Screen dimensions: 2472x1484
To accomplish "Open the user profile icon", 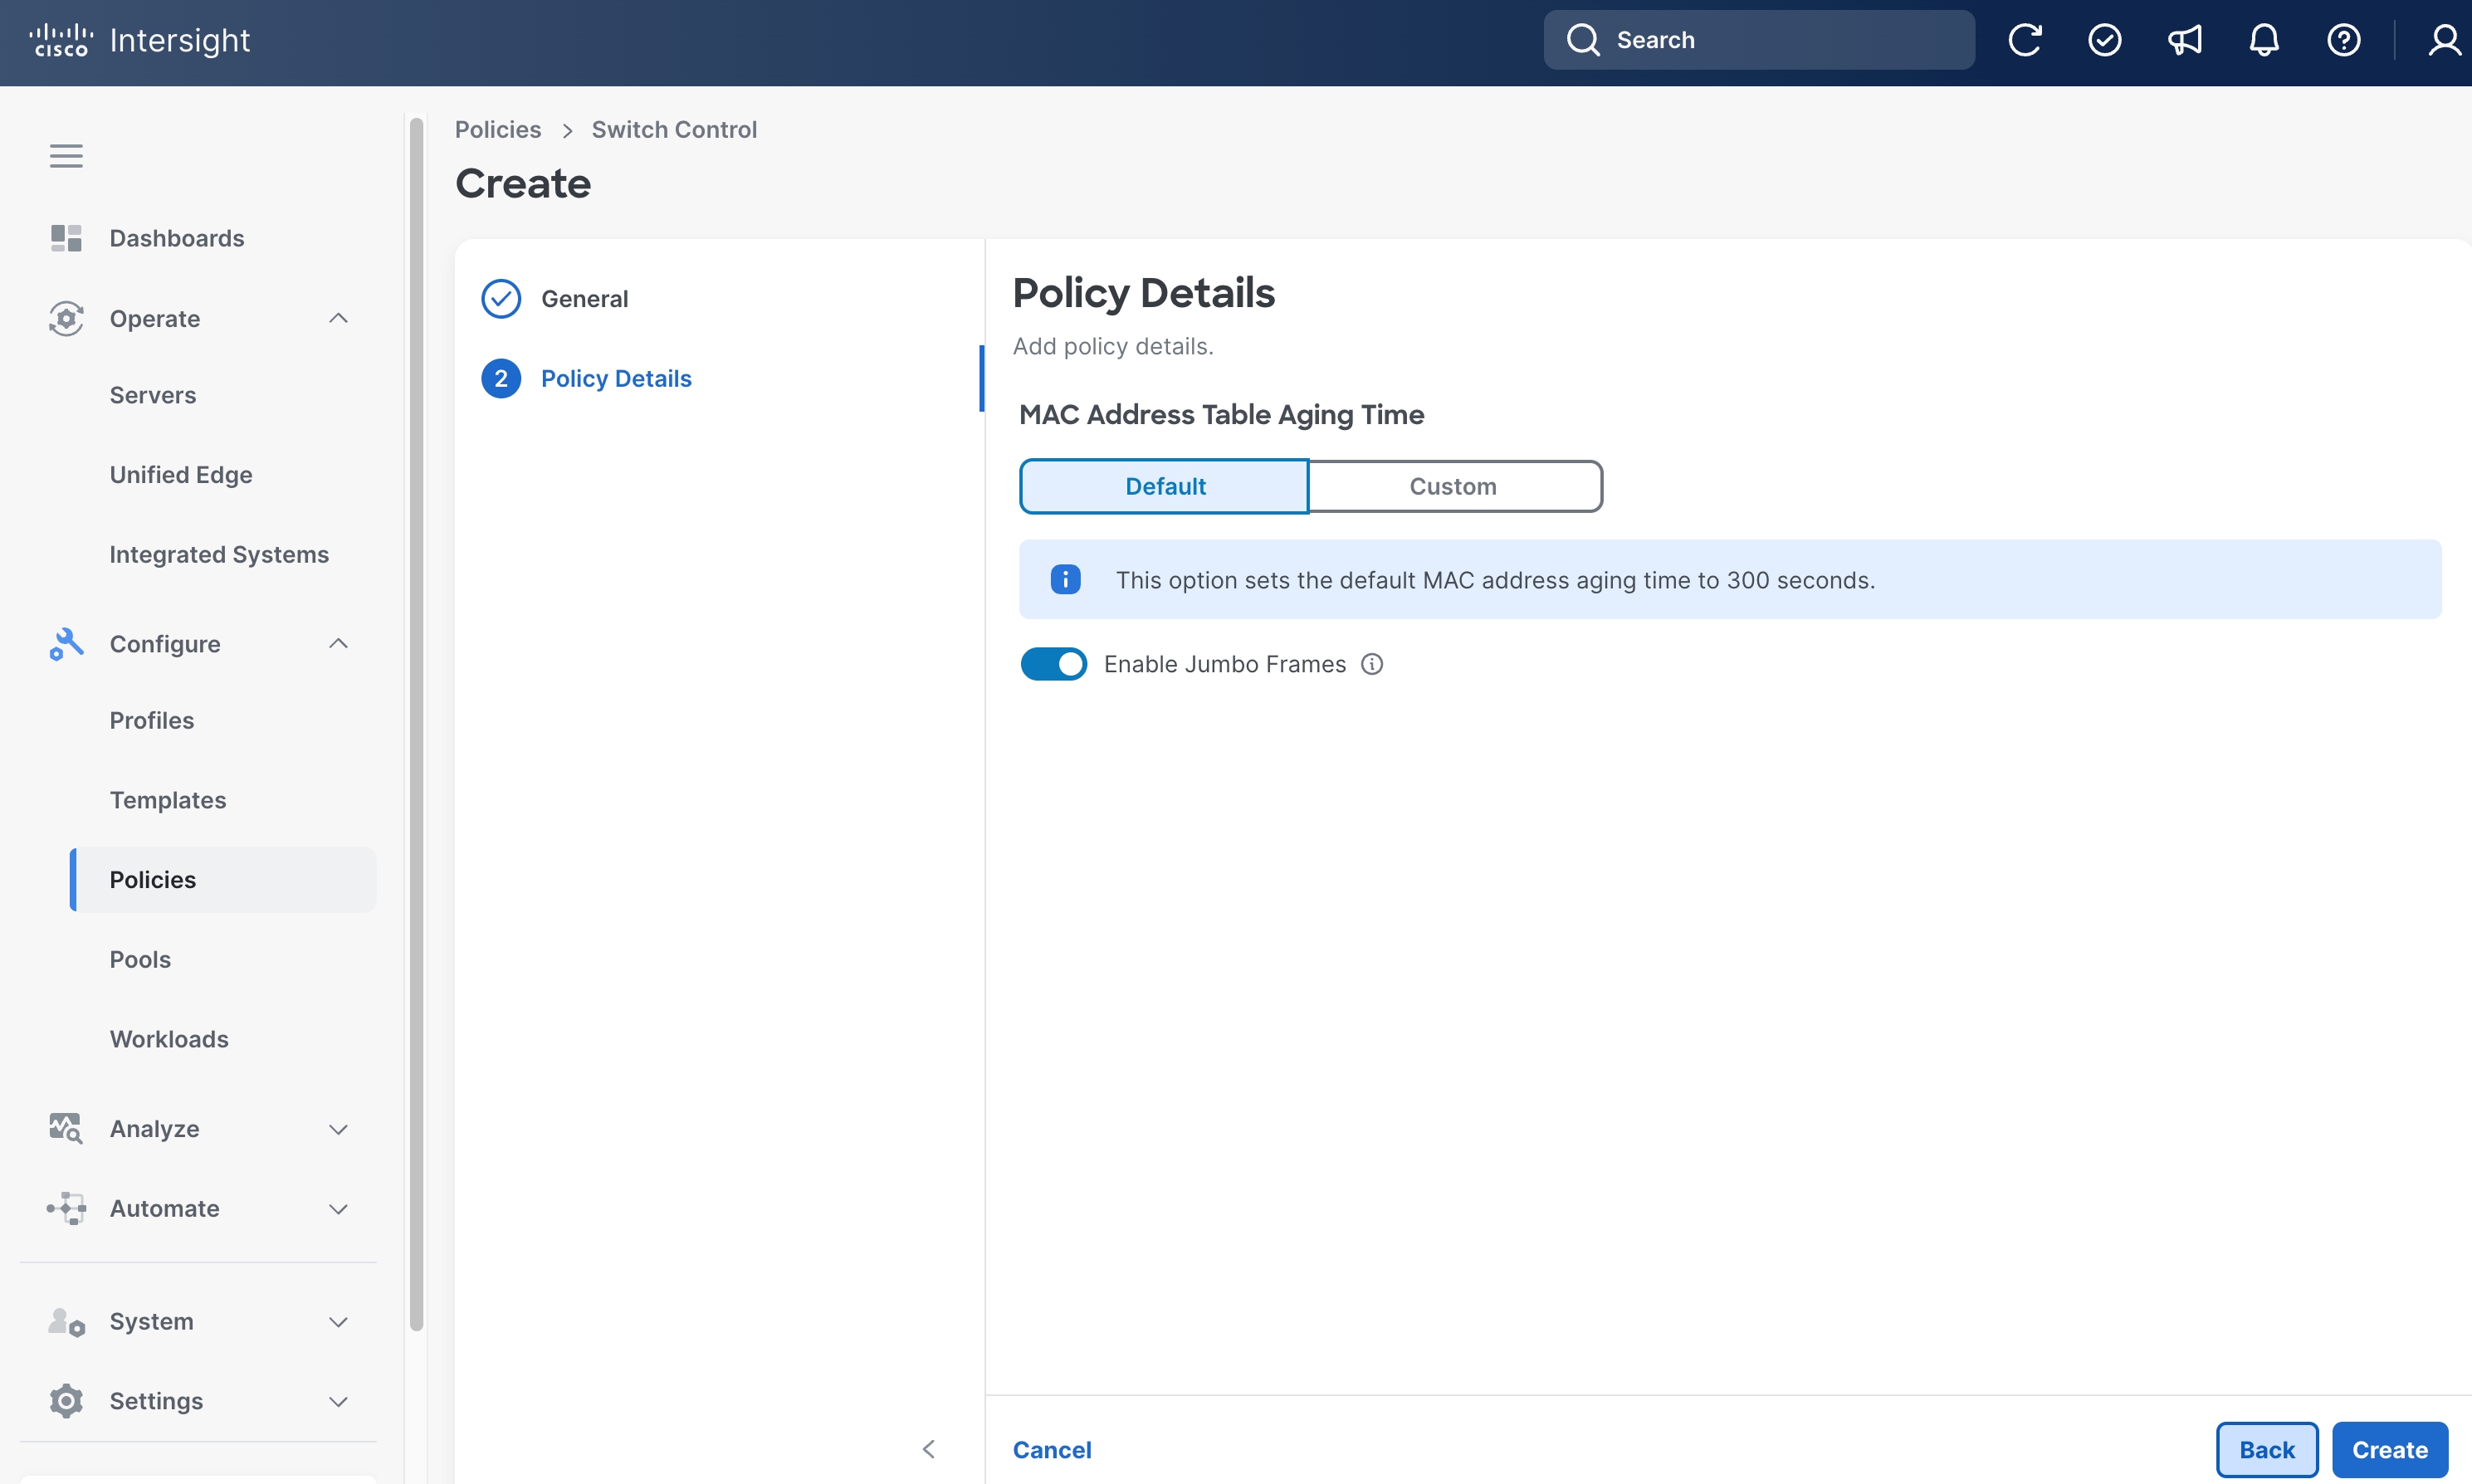I will point(2445,40).
